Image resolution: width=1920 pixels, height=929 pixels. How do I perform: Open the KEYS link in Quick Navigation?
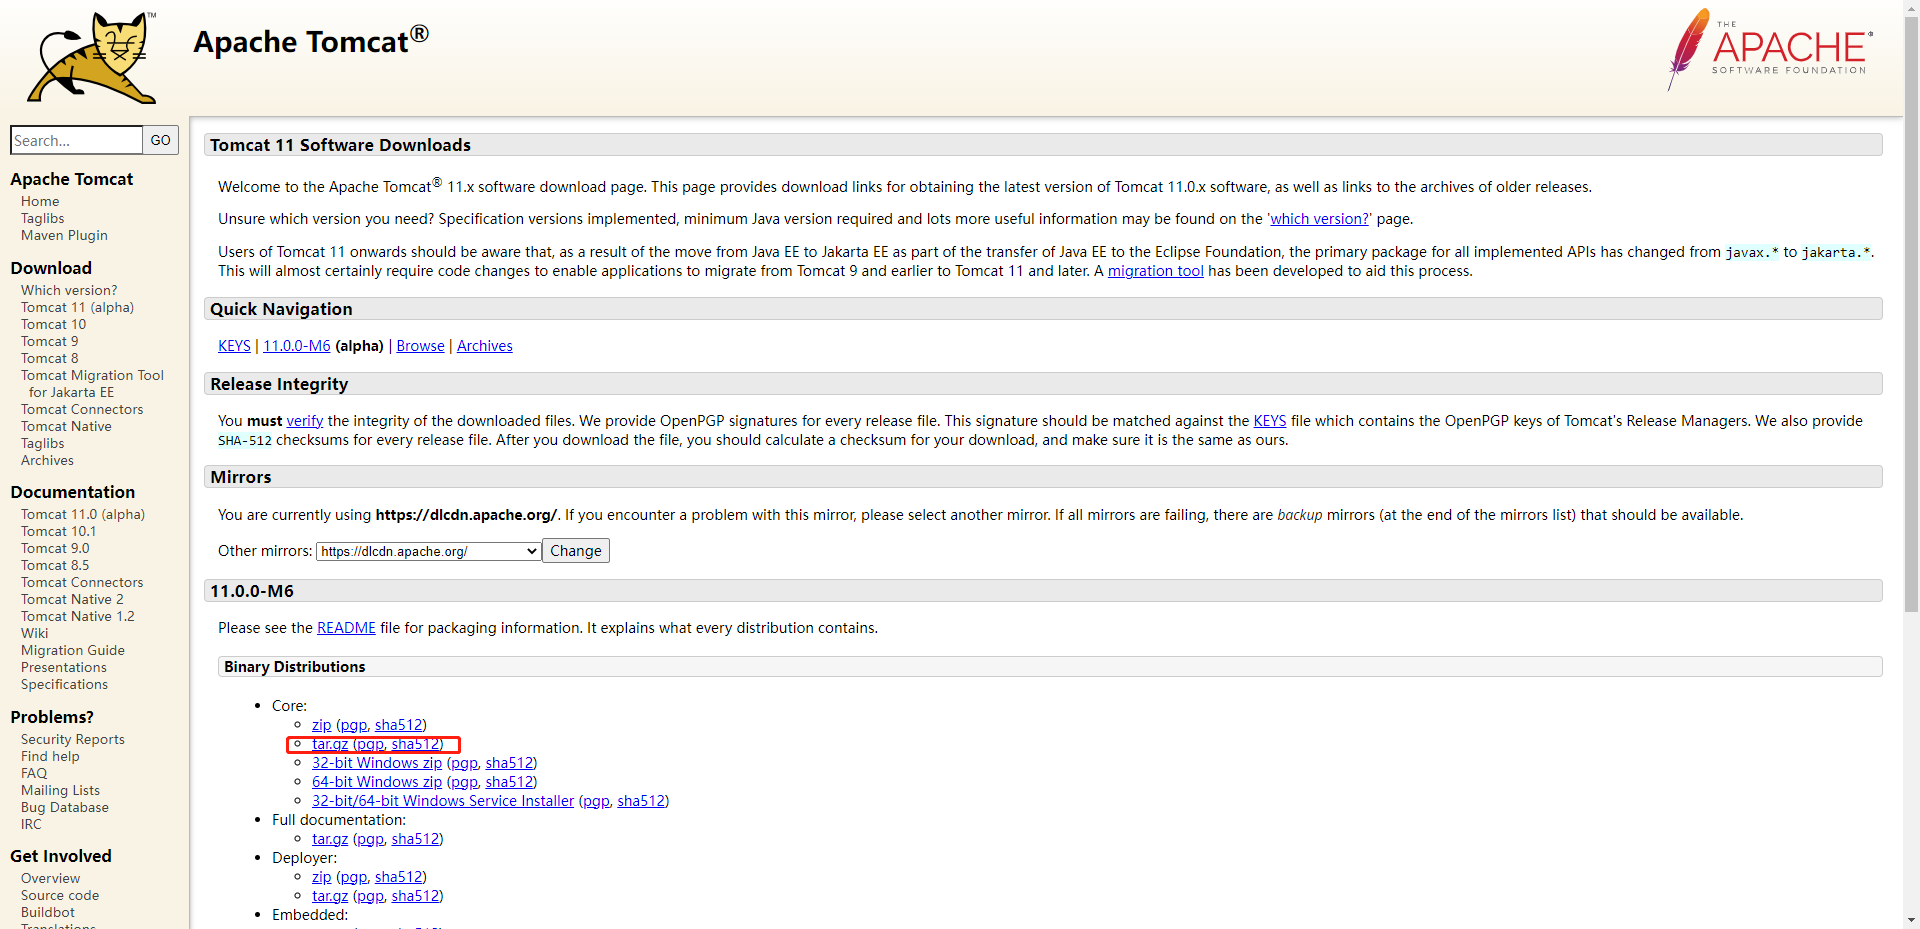tap(234, 346)
